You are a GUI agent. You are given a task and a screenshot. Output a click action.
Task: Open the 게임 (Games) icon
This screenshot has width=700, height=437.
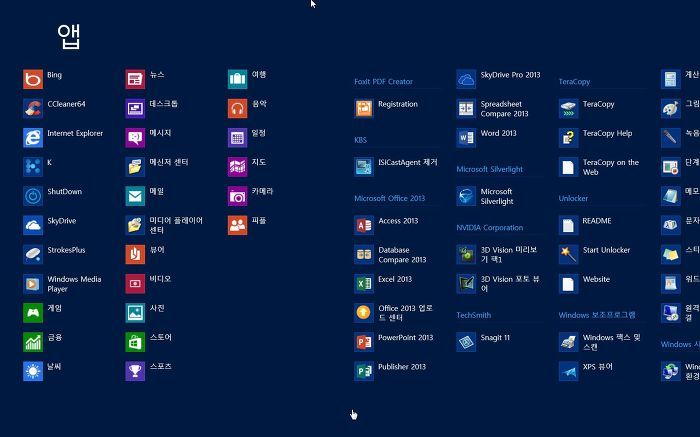[x=33, y=312]
